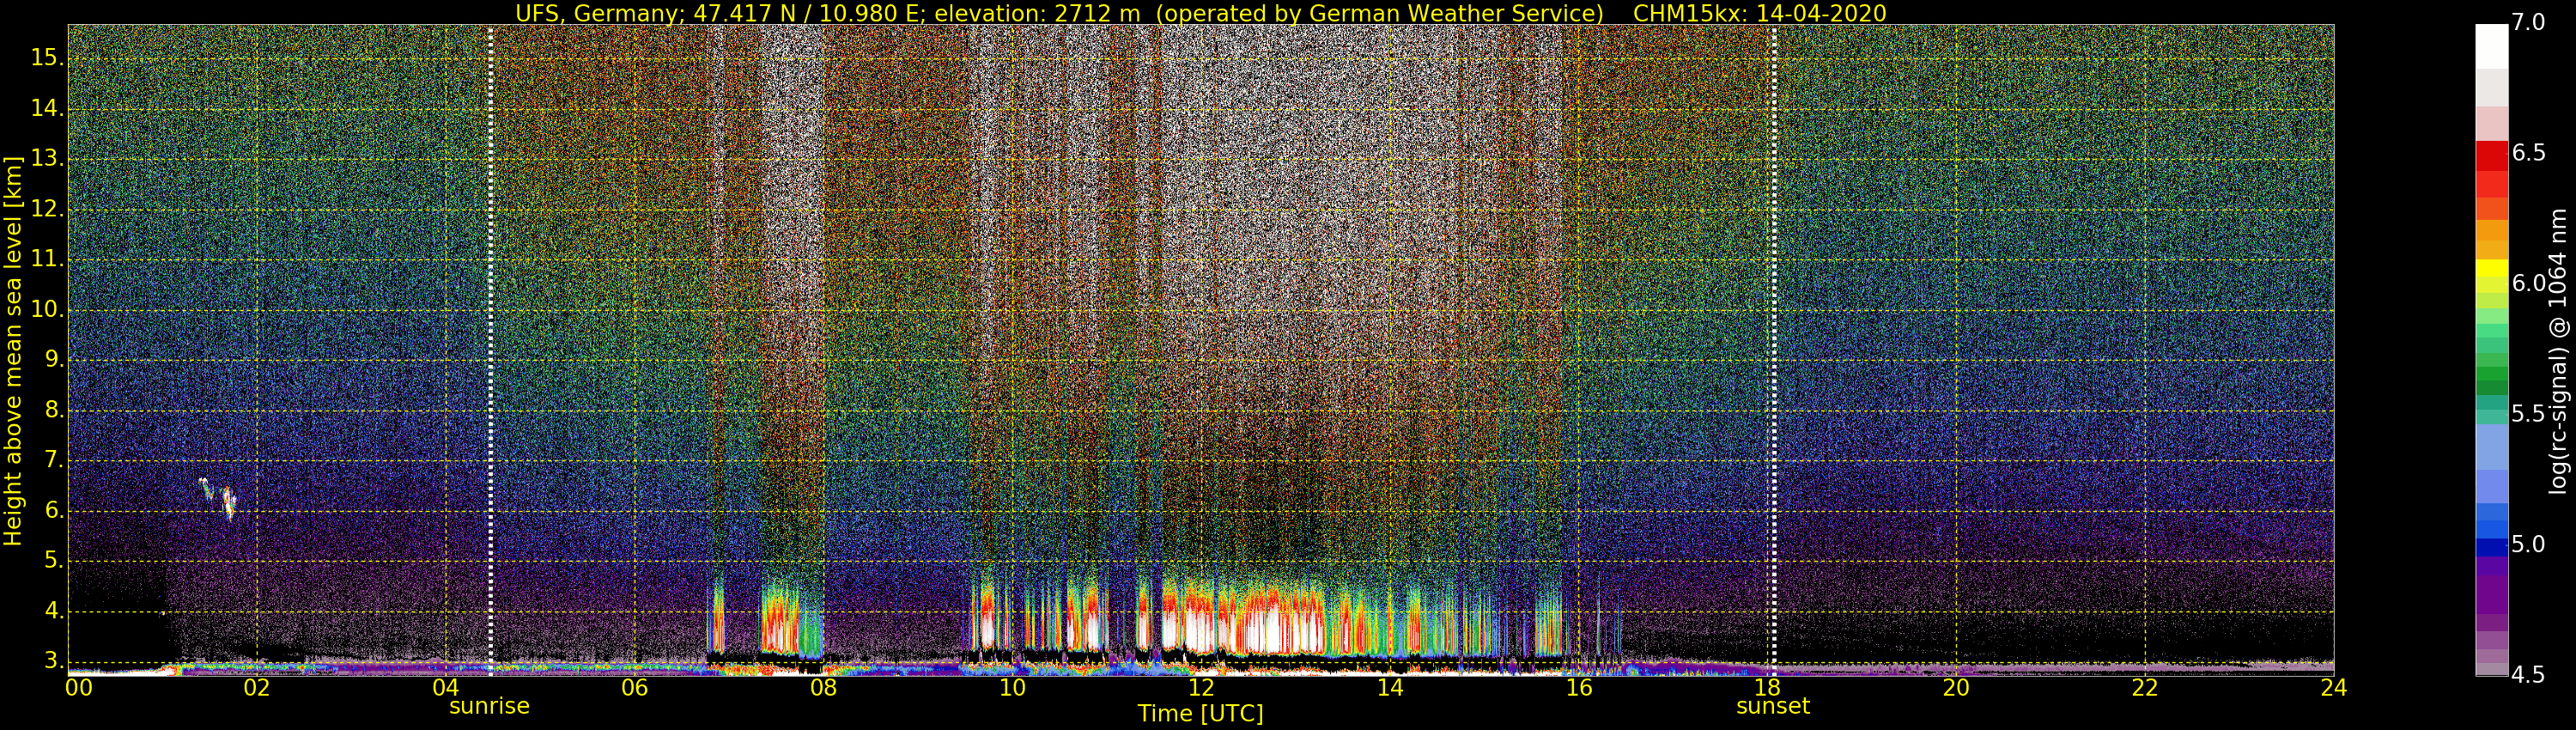Click the "13." height axis tick label
Viewport: 2576px width, 730px height.
tap(47, 159)
